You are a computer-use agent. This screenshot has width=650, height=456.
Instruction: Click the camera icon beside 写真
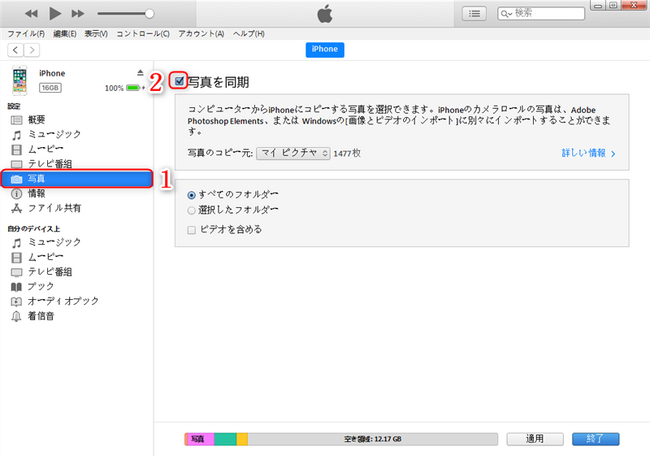(x=16, y=179)
